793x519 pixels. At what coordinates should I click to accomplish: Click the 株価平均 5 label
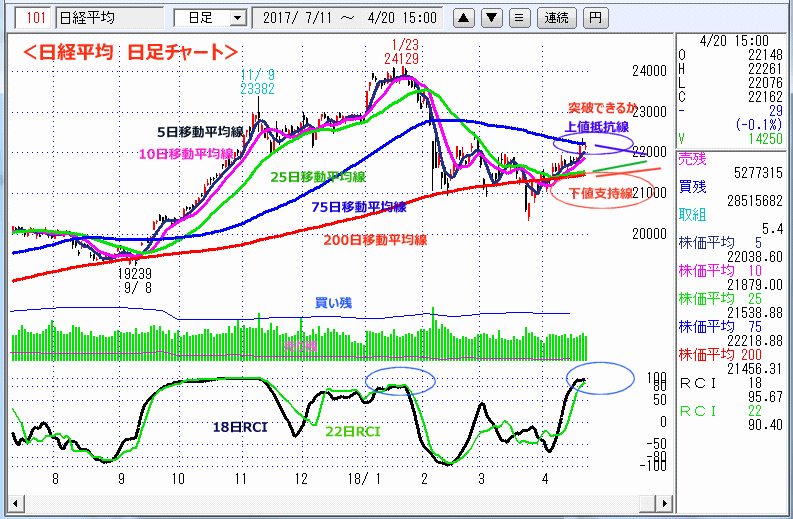coord(720,243)
